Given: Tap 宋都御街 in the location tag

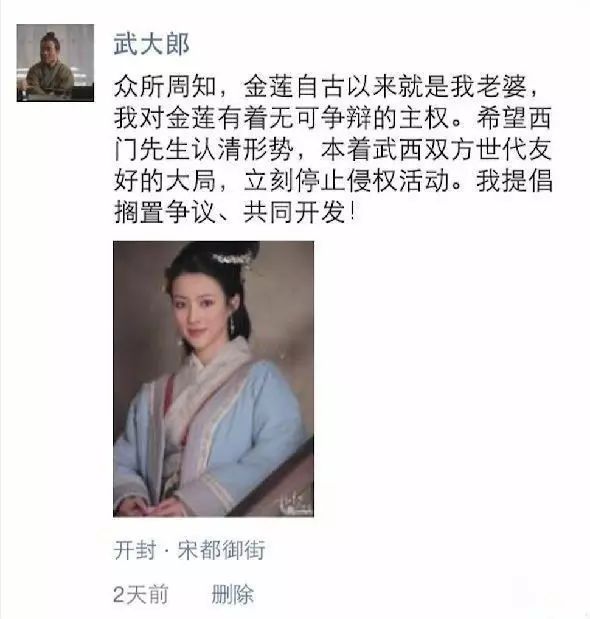Looking at the screenshot, I should click(x=221, y=549).
